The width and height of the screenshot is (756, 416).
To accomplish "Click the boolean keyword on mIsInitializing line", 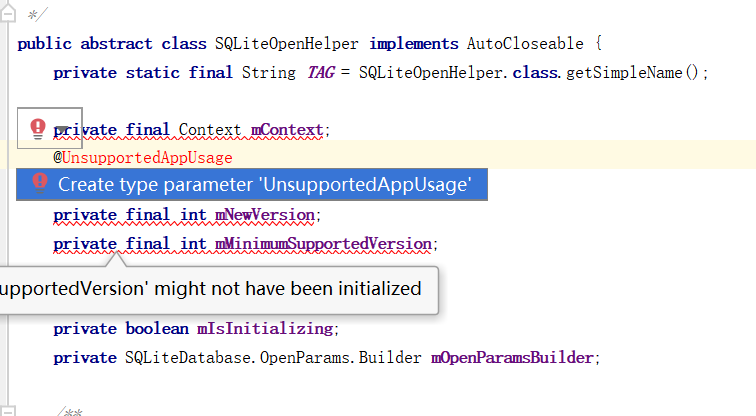I will 157,329.
